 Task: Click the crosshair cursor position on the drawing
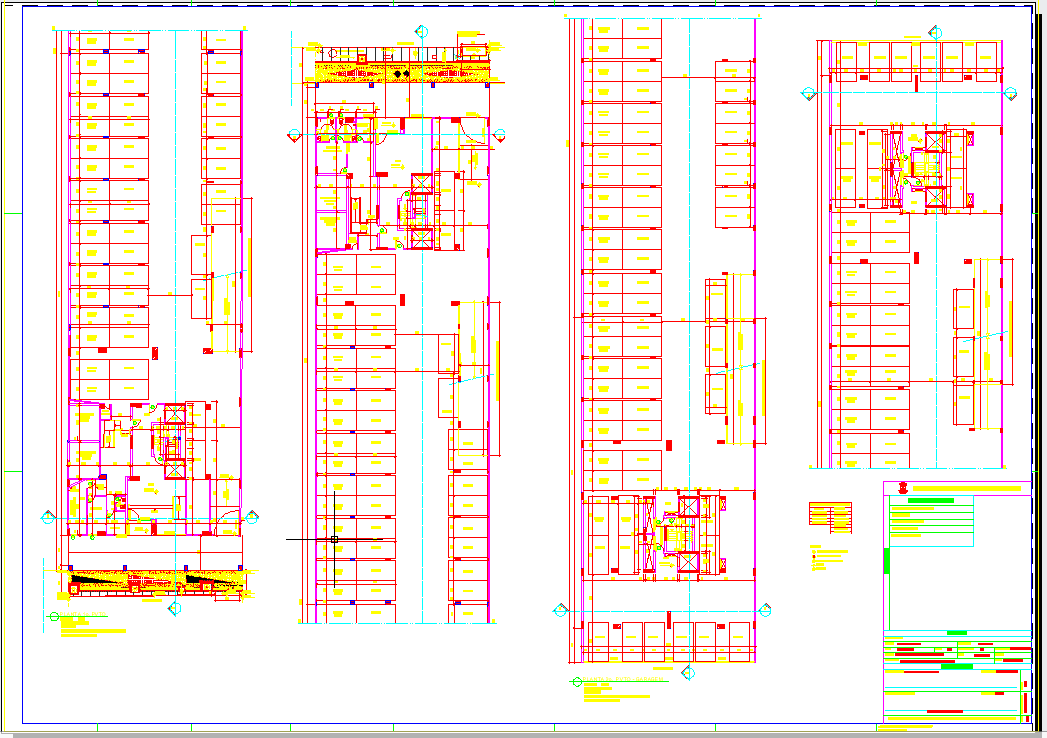click(x=333, y=538)
